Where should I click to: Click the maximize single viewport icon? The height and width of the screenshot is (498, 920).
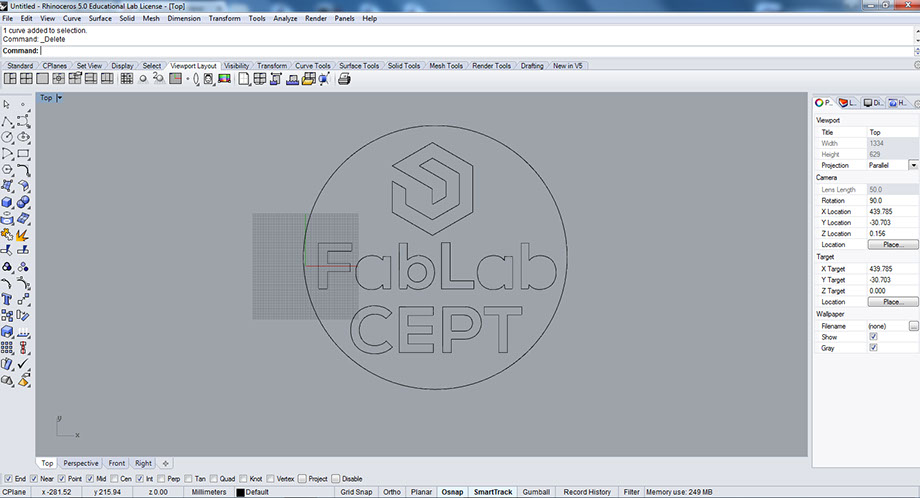point(42,79)
